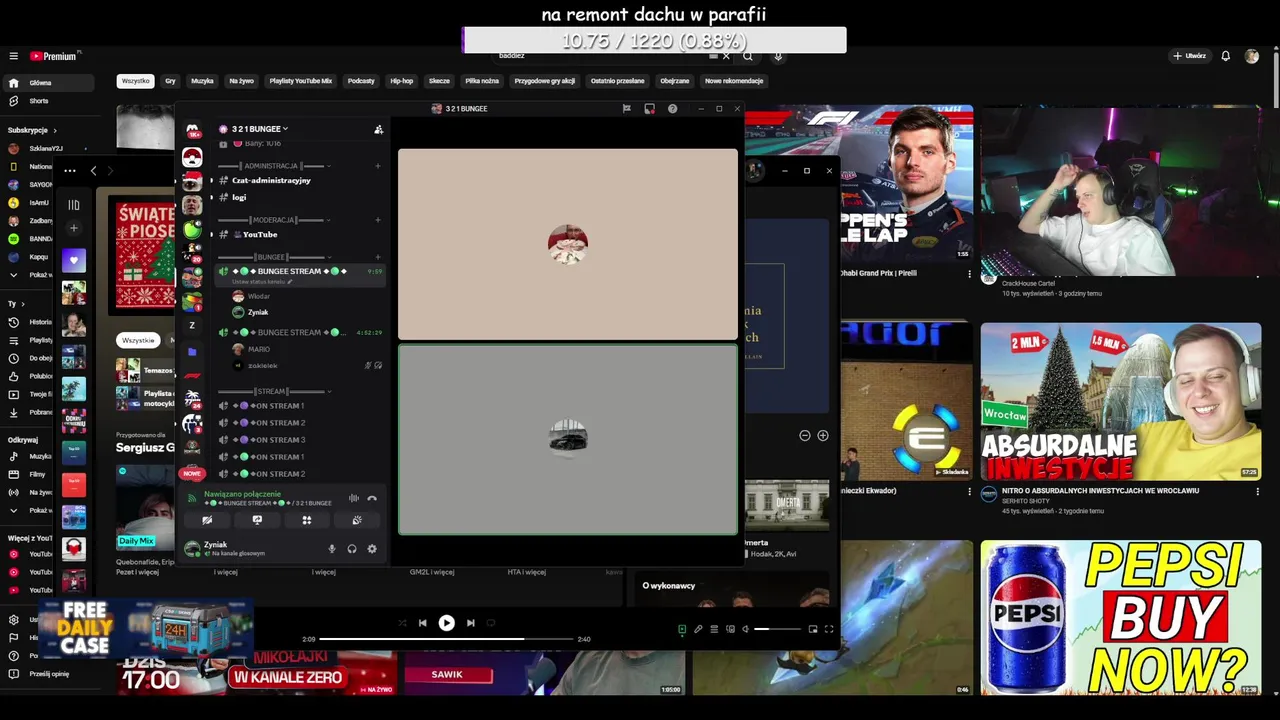1280x720 pixels.
Task: Select the Na żywo filter chip
Action: pyautogui.click(x=241, y=81)
